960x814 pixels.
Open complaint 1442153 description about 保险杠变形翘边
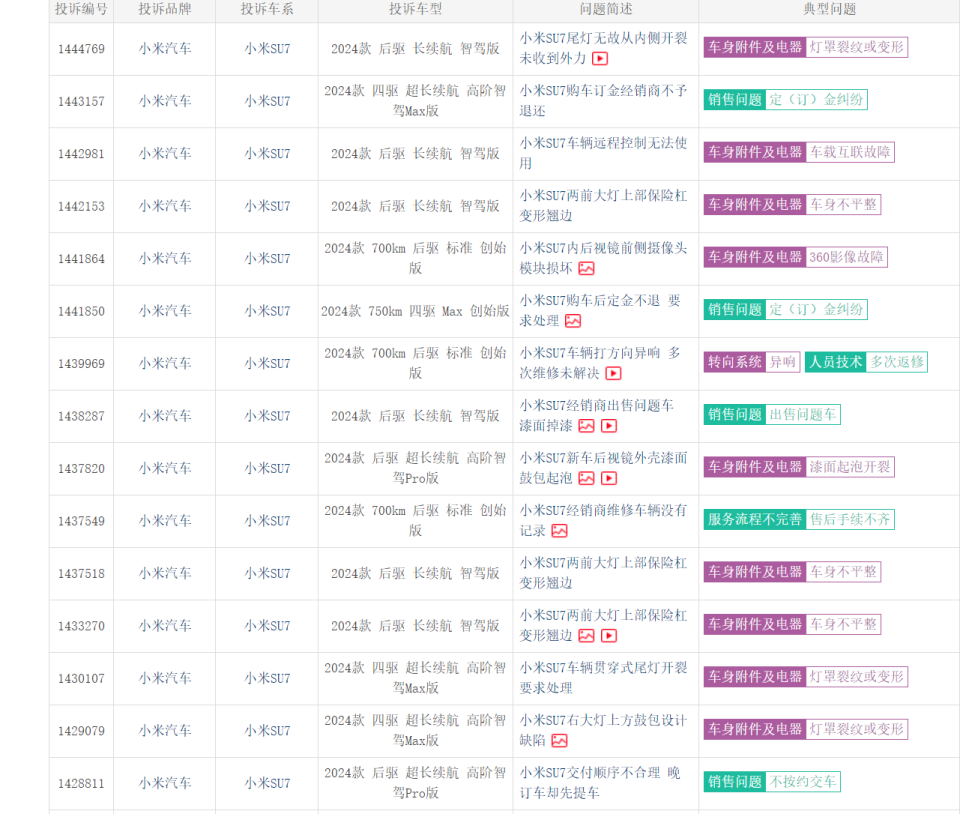click(603, 206)
